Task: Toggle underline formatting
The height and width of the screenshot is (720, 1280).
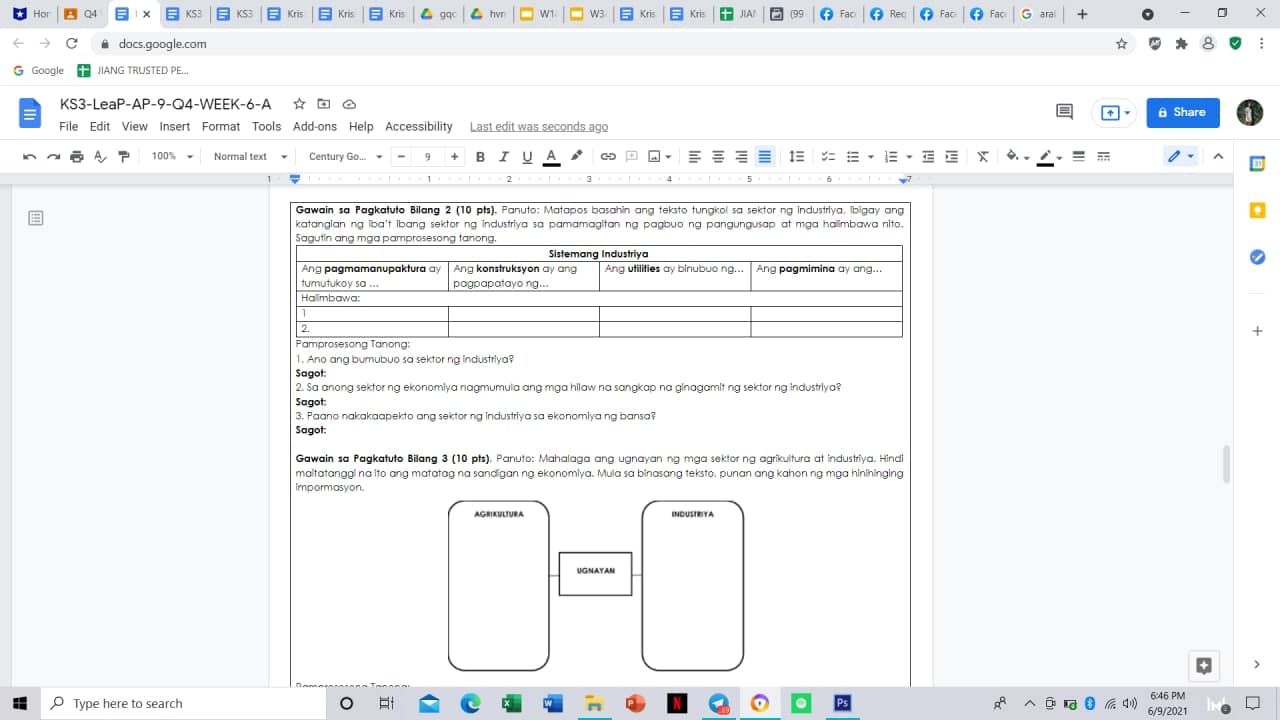Action: click(527, 157)
